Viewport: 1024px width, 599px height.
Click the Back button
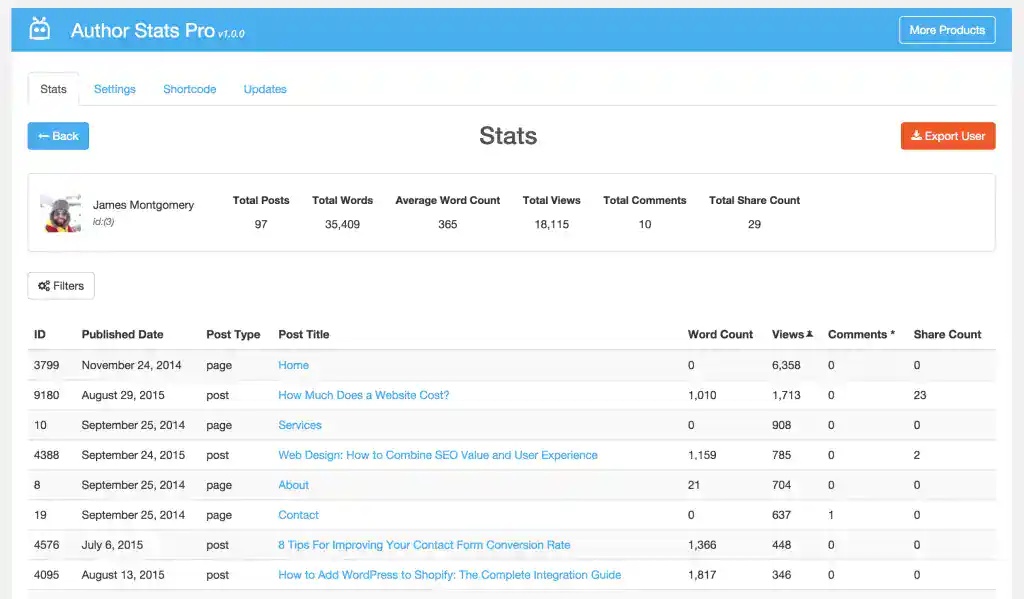[x=58, y=136]
